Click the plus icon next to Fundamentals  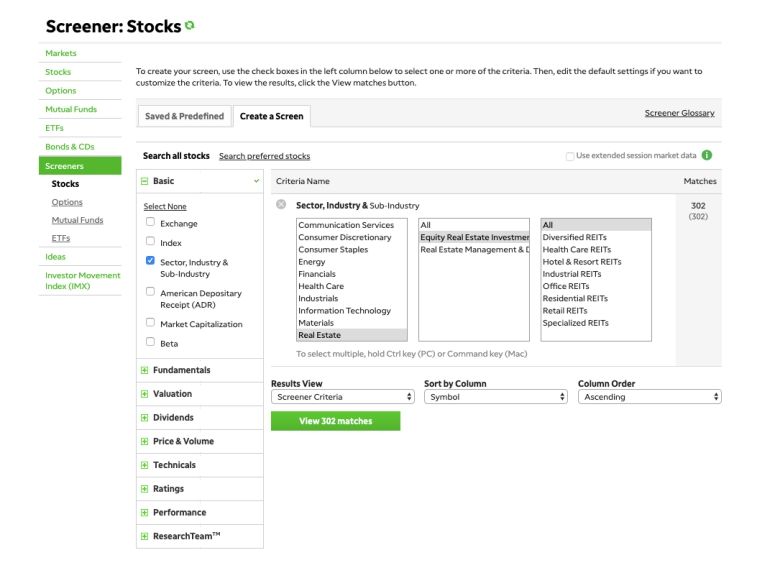[145, 370]
